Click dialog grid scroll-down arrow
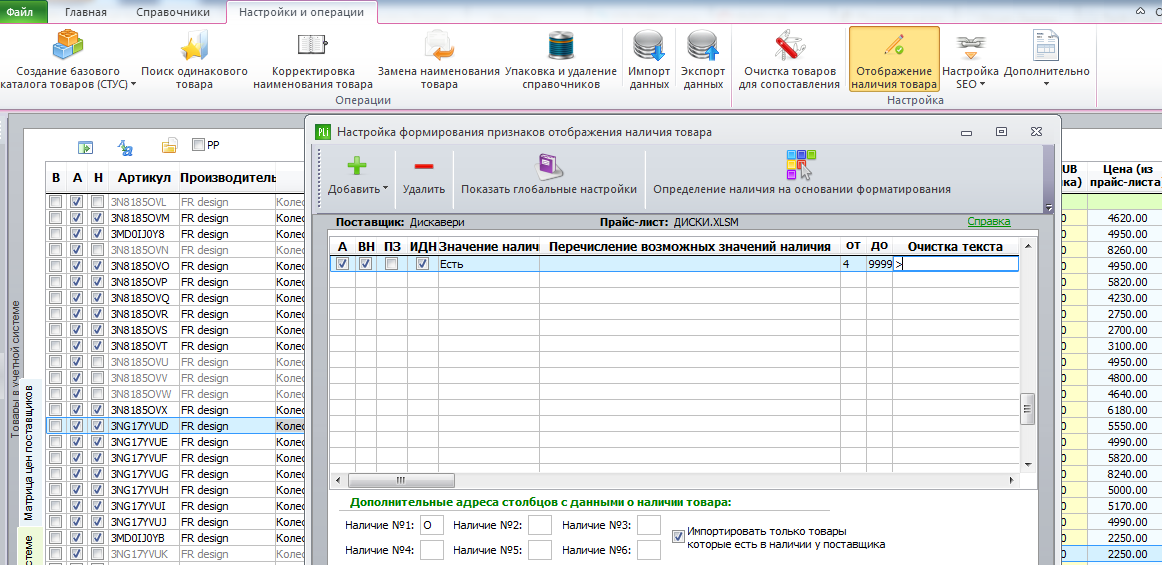 [x=1028, y=464]
